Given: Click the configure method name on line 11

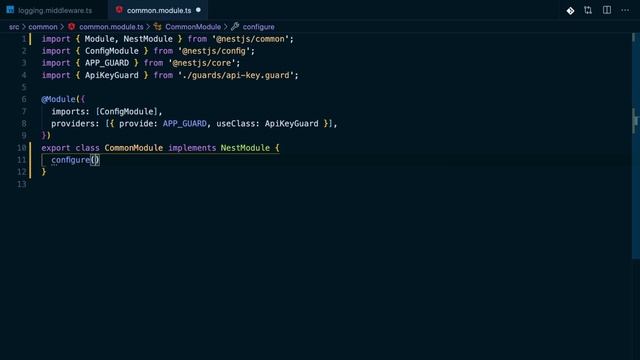Looking at the screenshot, I should (70, 160).
